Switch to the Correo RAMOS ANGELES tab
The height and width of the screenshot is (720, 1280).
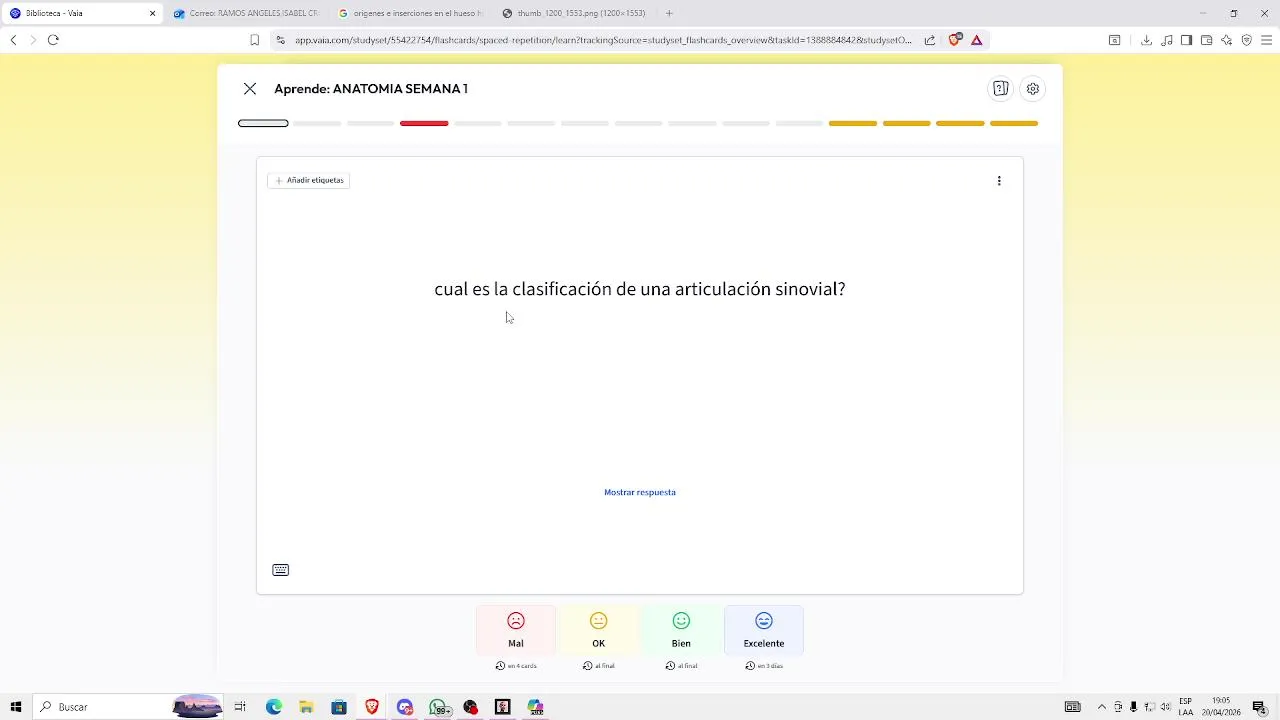[x=246, y=13]
